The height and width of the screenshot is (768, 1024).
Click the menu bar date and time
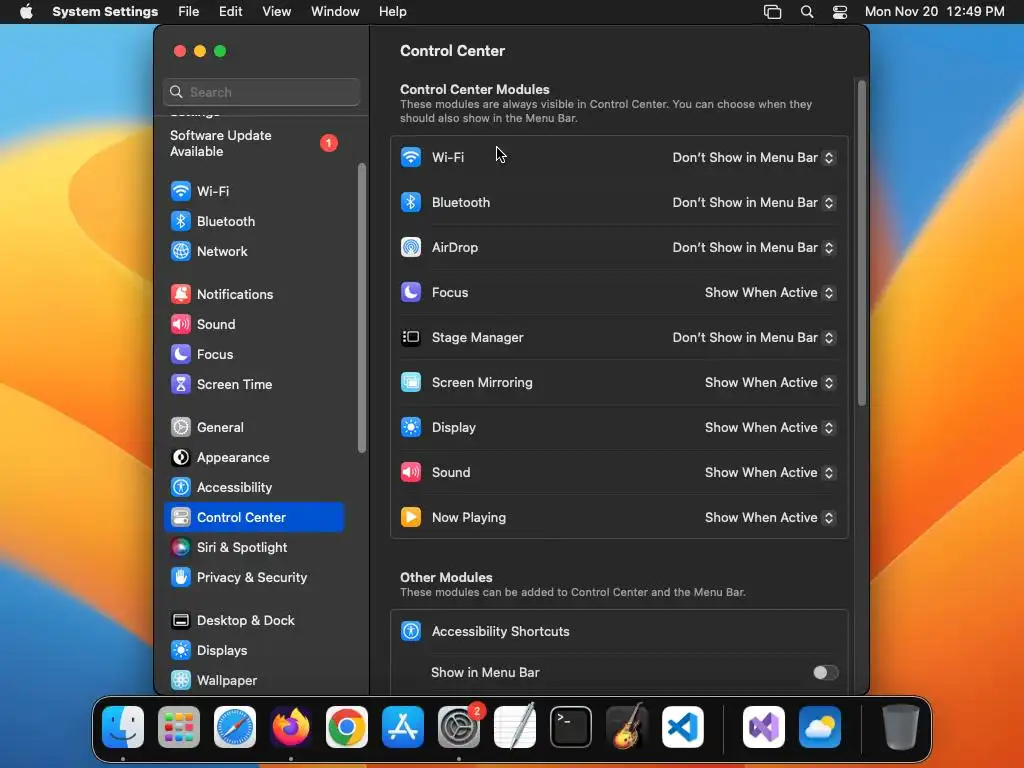coord(935,12)
